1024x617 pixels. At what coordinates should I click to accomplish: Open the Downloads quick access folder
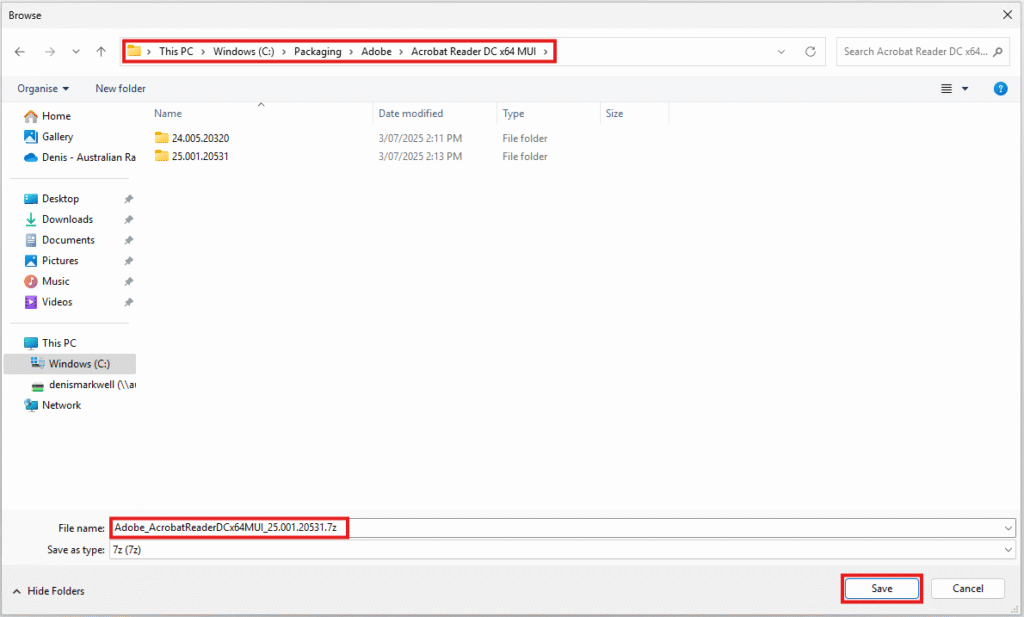point(67,219)
